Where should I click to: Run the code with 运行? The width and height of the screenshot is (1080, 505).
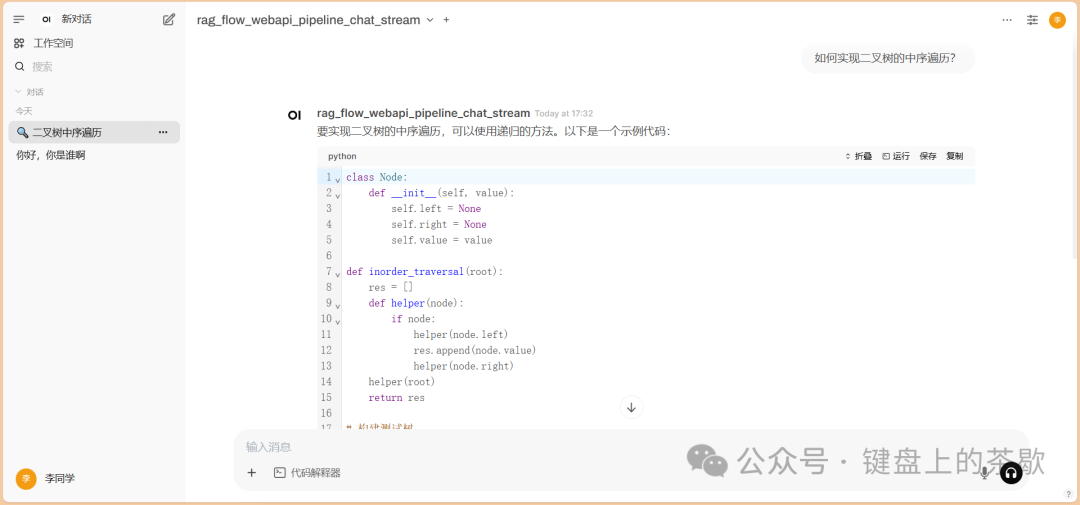pyautogui.click(x=896, y=156)
